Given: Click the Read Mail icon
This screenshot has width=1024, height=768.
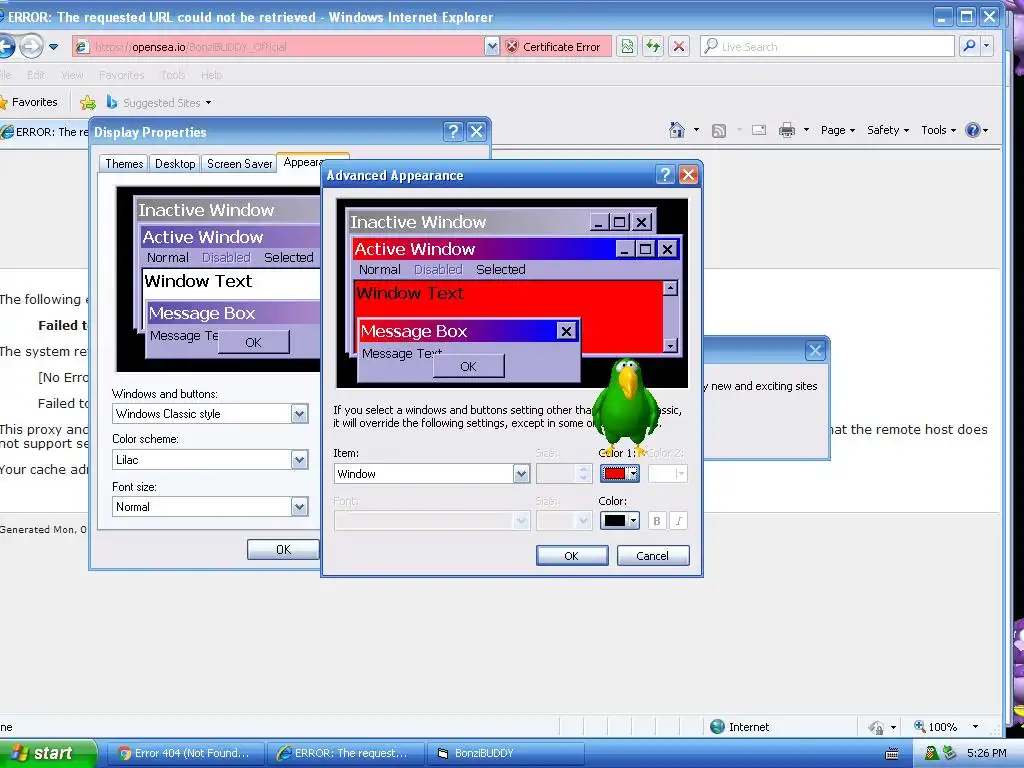Looking at the screenshot, I should click(758, 130).
